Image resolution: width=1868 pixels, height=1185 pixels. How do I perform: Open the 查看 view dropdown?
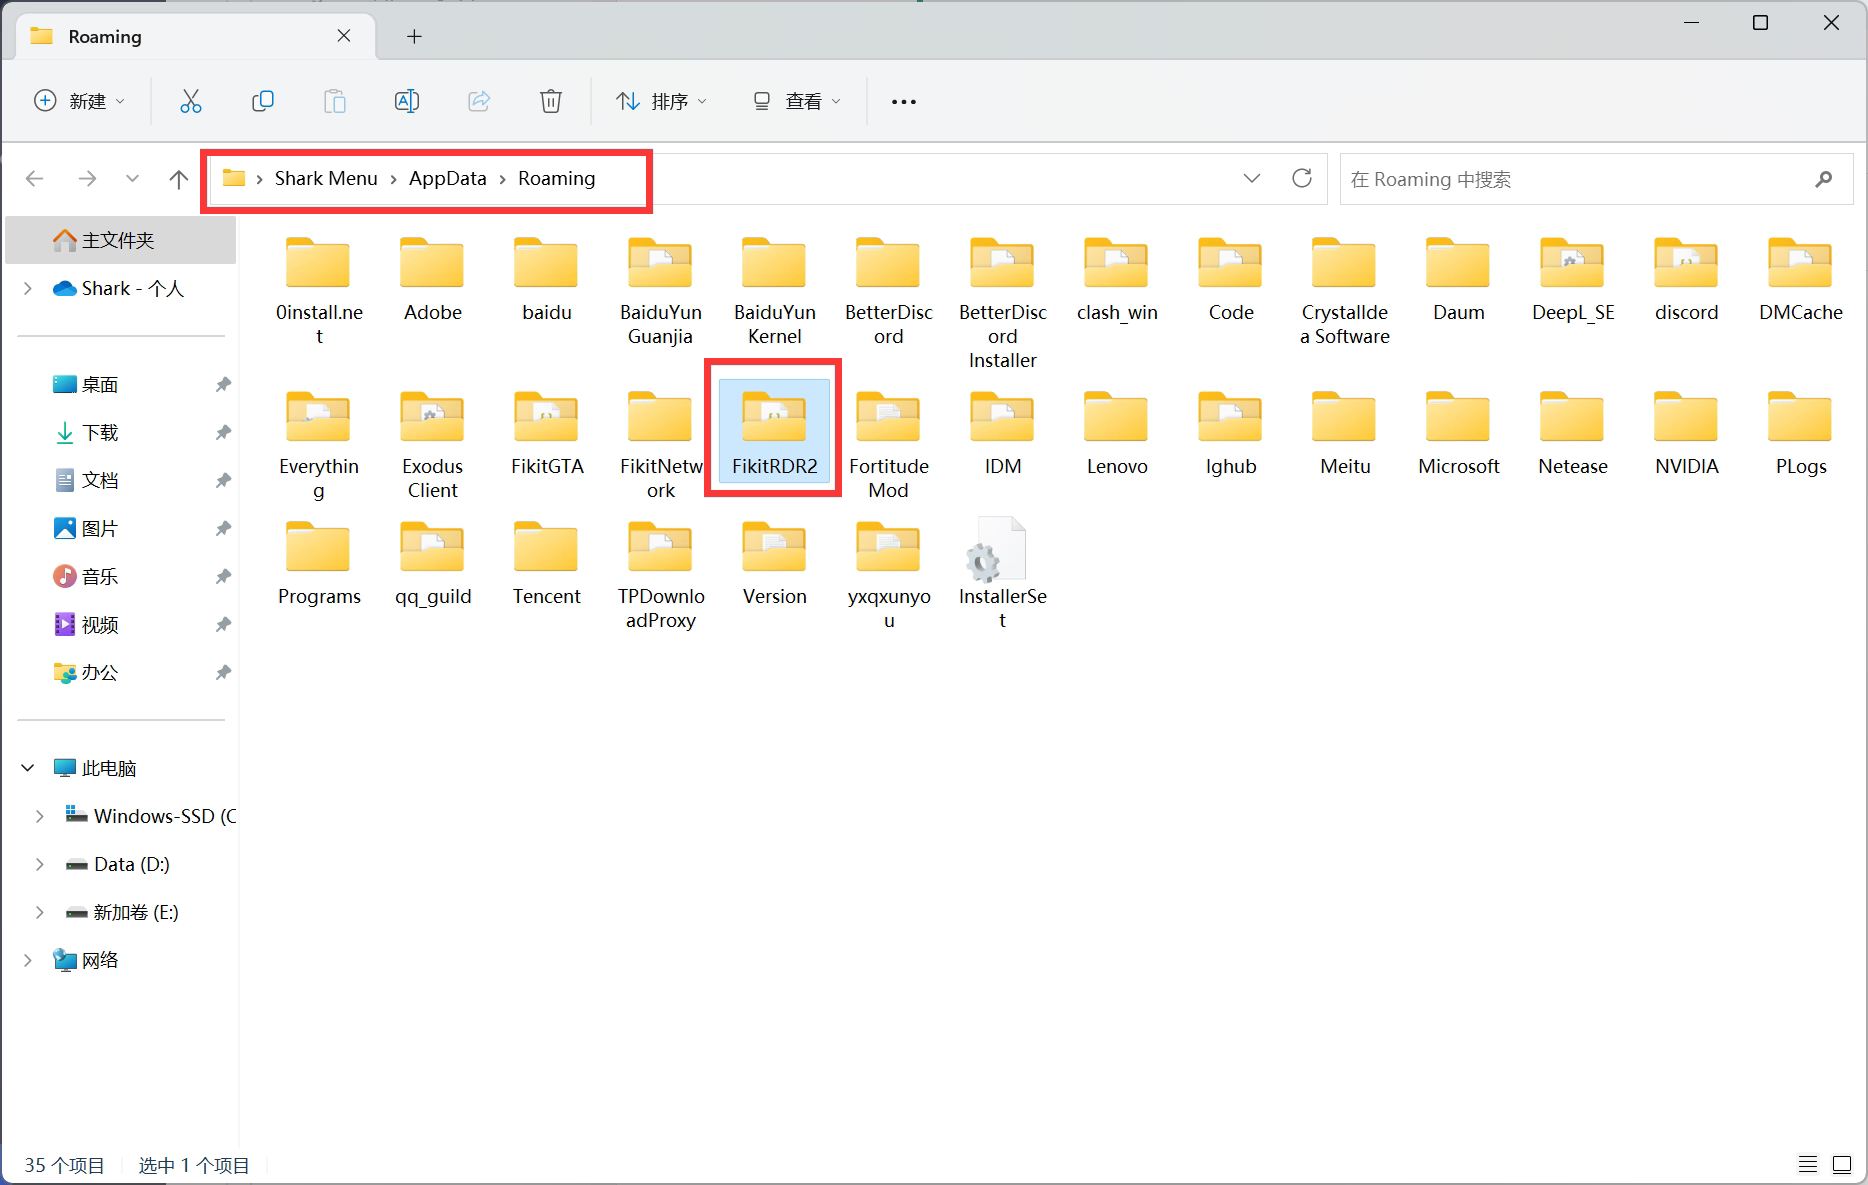click(x=796, y=101)
